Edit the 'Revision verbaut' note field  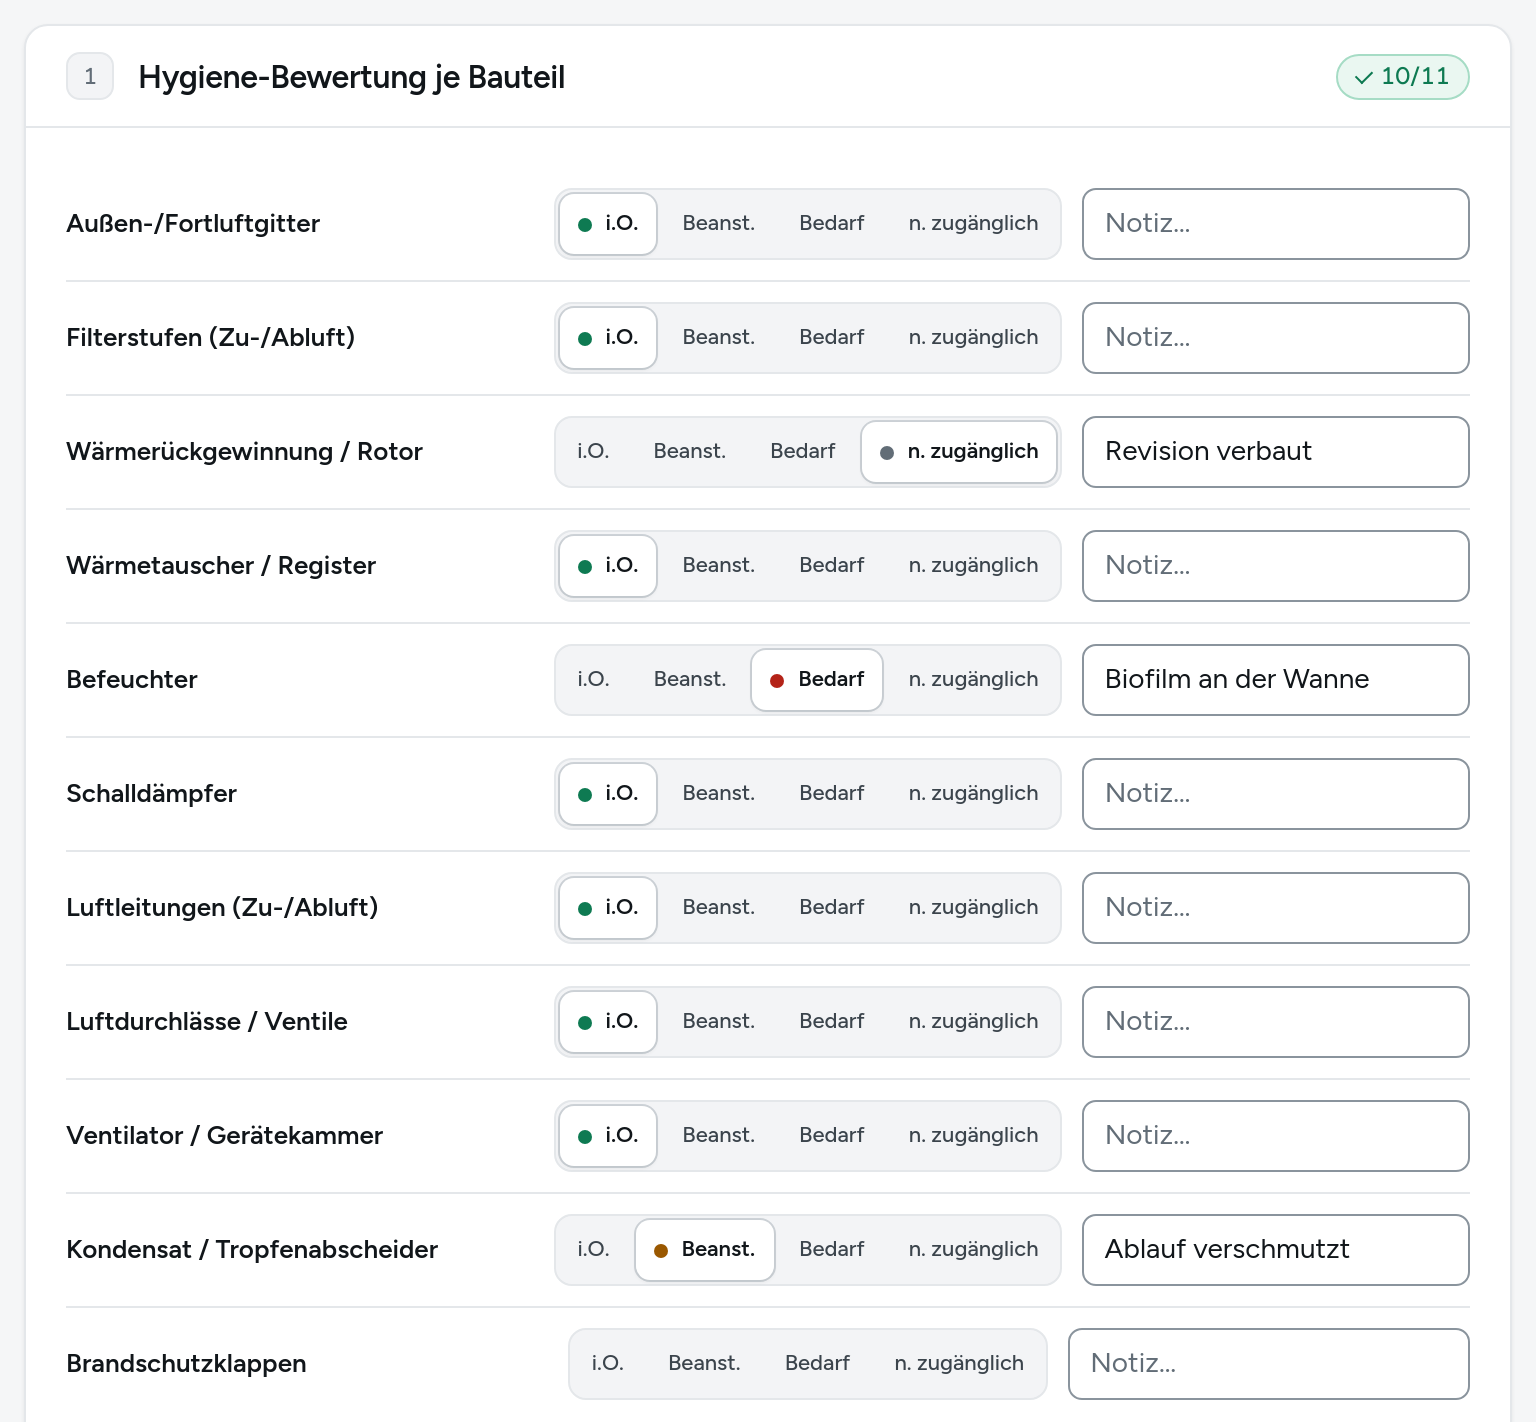1276,452
